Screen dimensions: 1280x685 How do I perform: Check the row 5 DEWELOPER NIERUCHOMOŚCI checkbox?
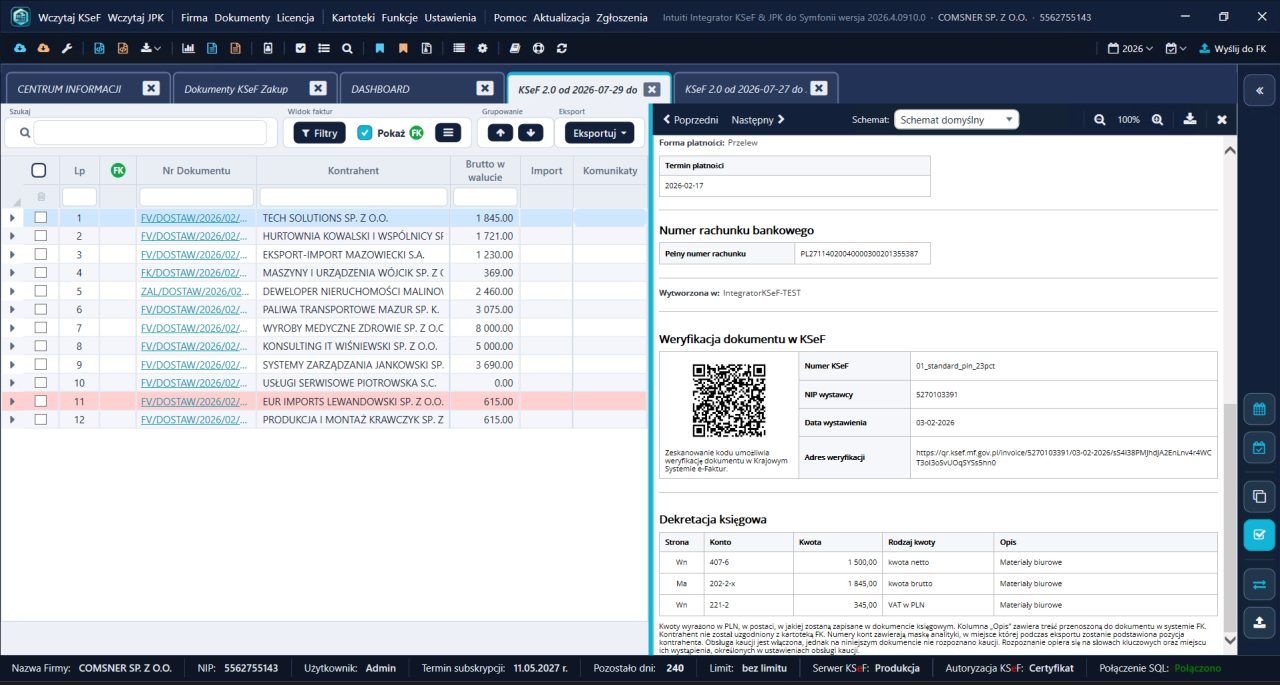pos(41,291)
